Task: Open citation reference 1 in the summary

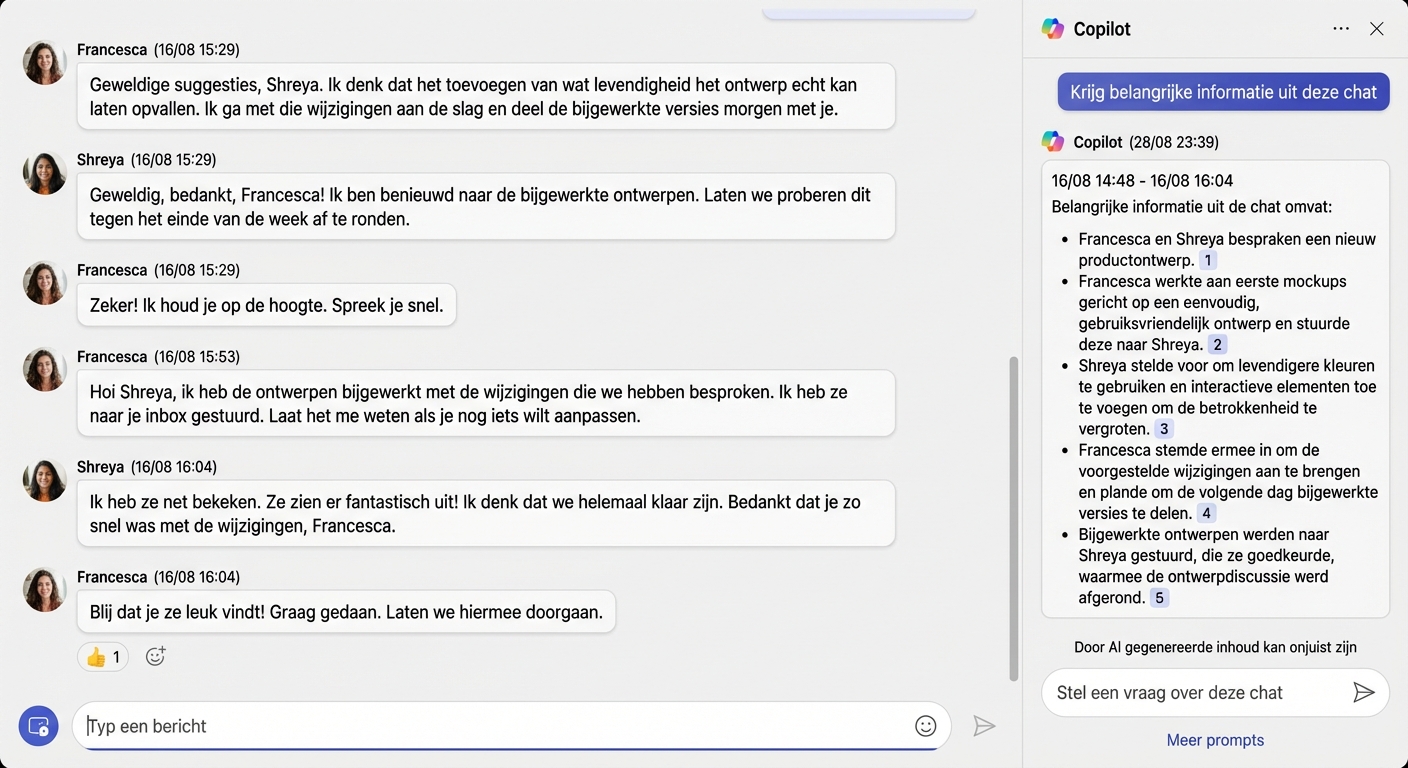Action: click(x=1207, y=259)
